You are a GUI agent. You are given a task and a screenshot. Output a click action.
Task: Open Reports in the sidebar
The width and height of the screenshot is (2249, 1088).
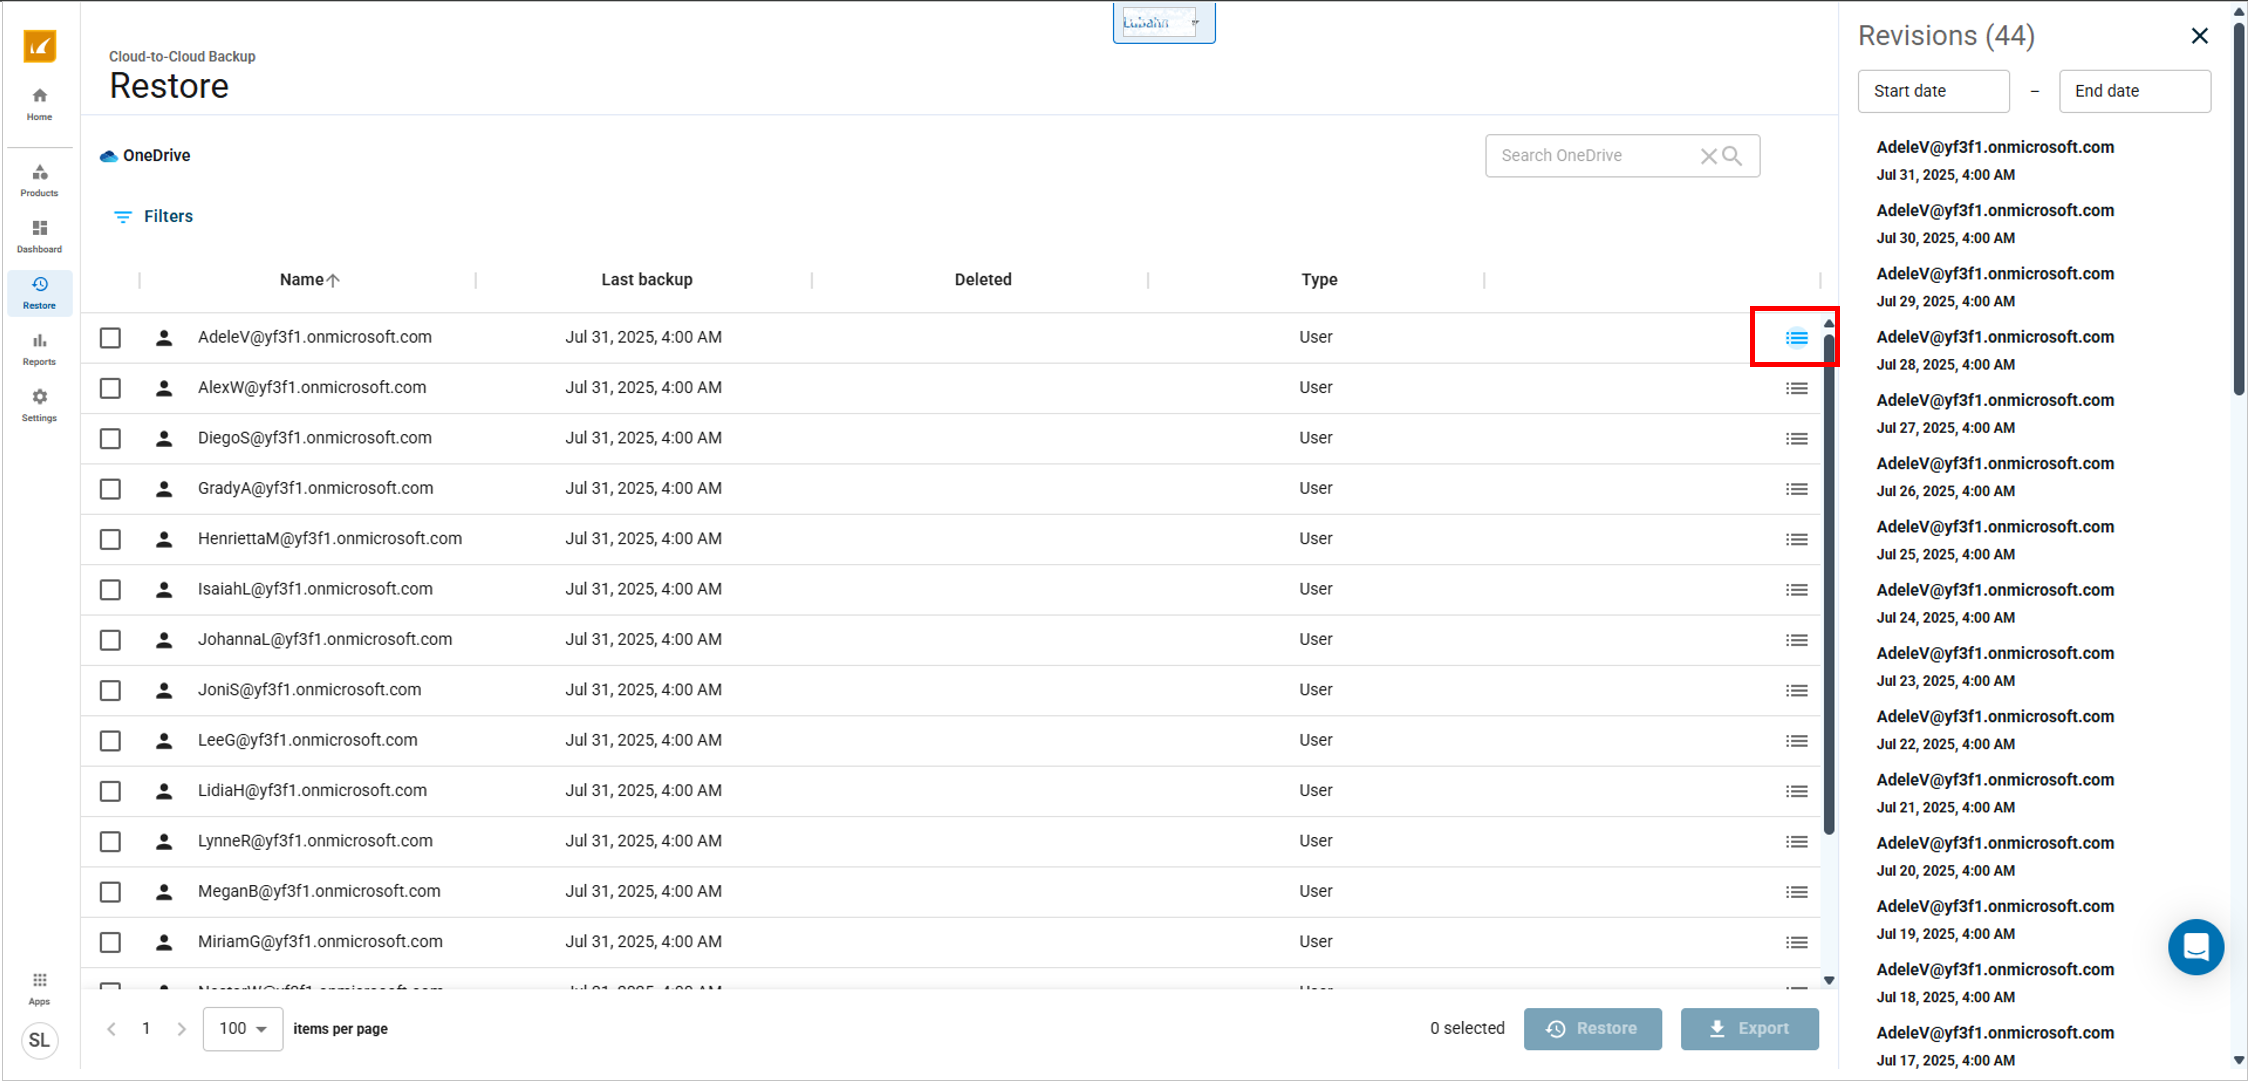[x=40, y=349]
